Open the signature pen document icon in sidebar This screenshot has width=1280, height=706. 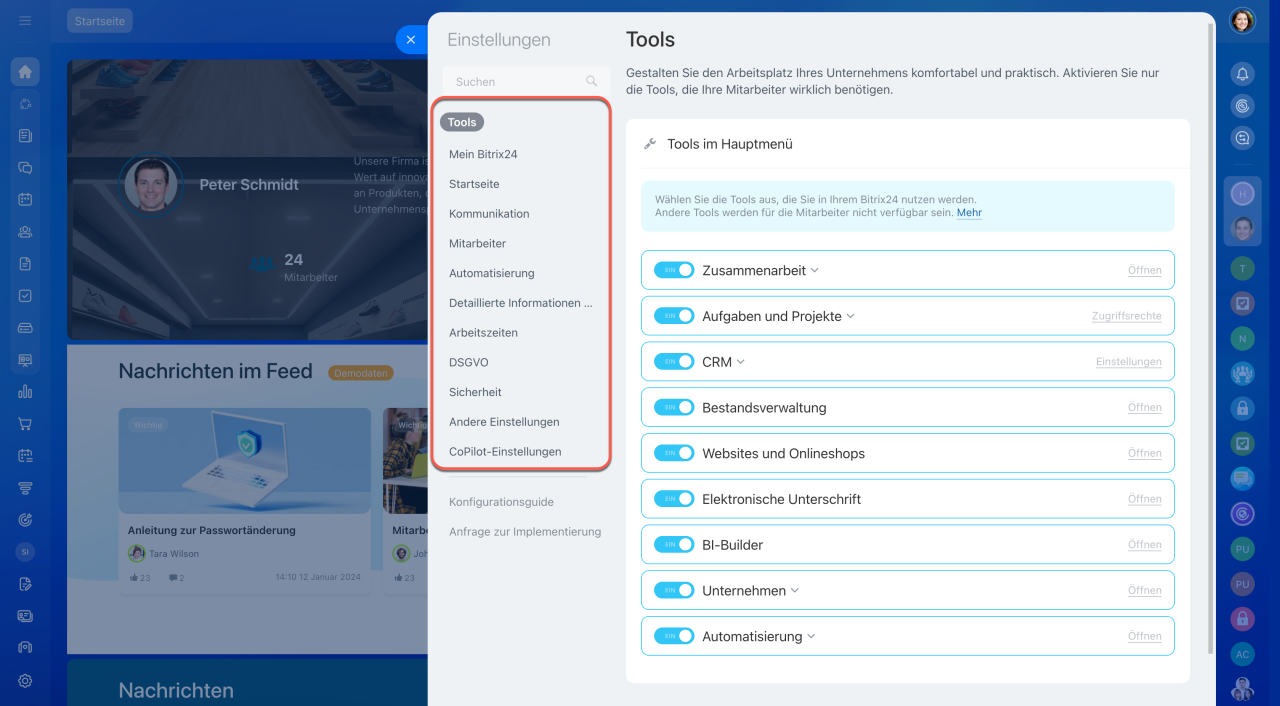(25, 584)
